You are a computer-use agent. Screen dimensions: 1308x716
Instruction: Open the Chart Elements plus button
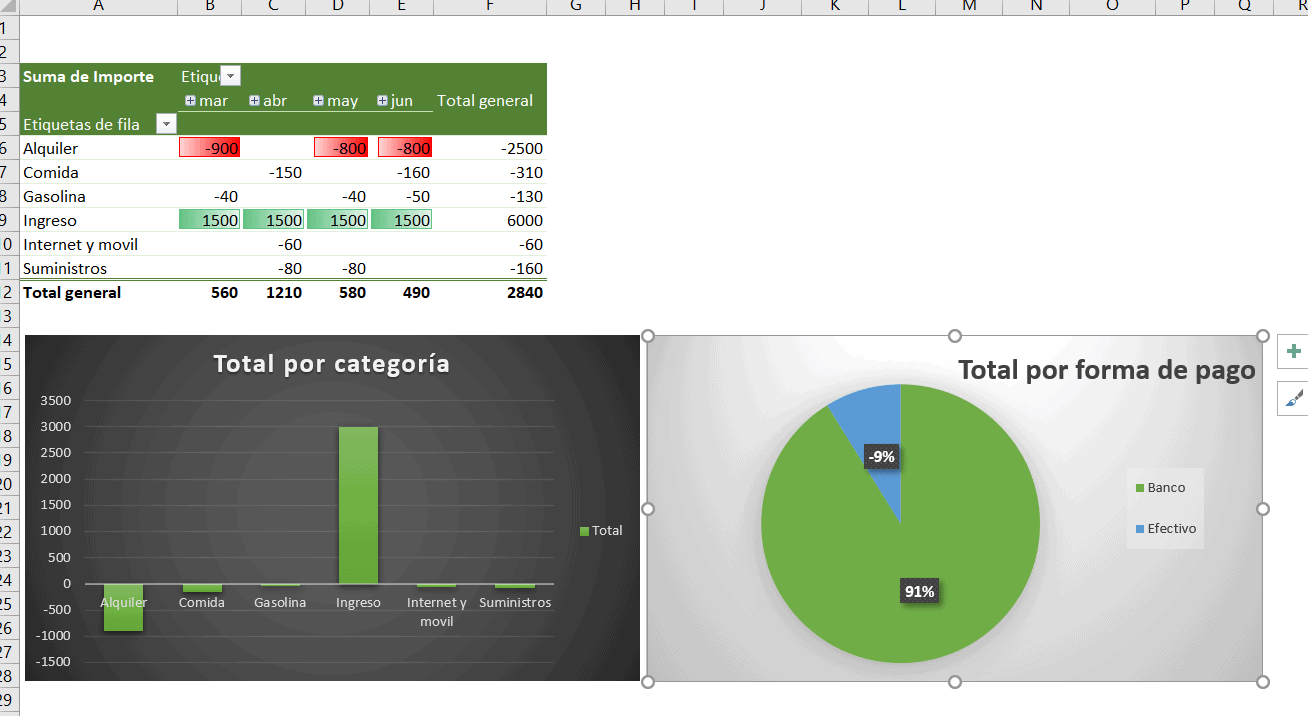tap(1294, 352)
